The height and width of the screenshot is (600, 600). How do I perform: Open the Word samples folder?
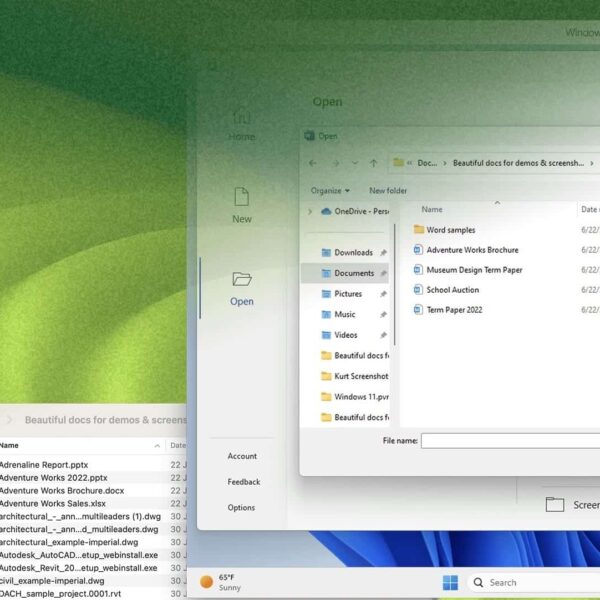tap(450, 230)
